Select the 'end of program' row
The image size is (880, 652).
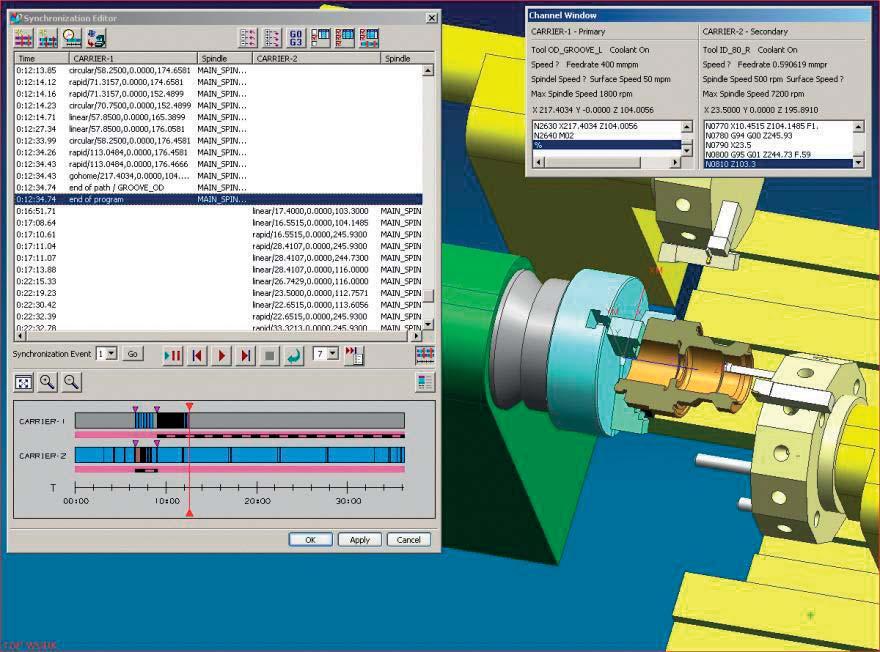tap(218, 199)
